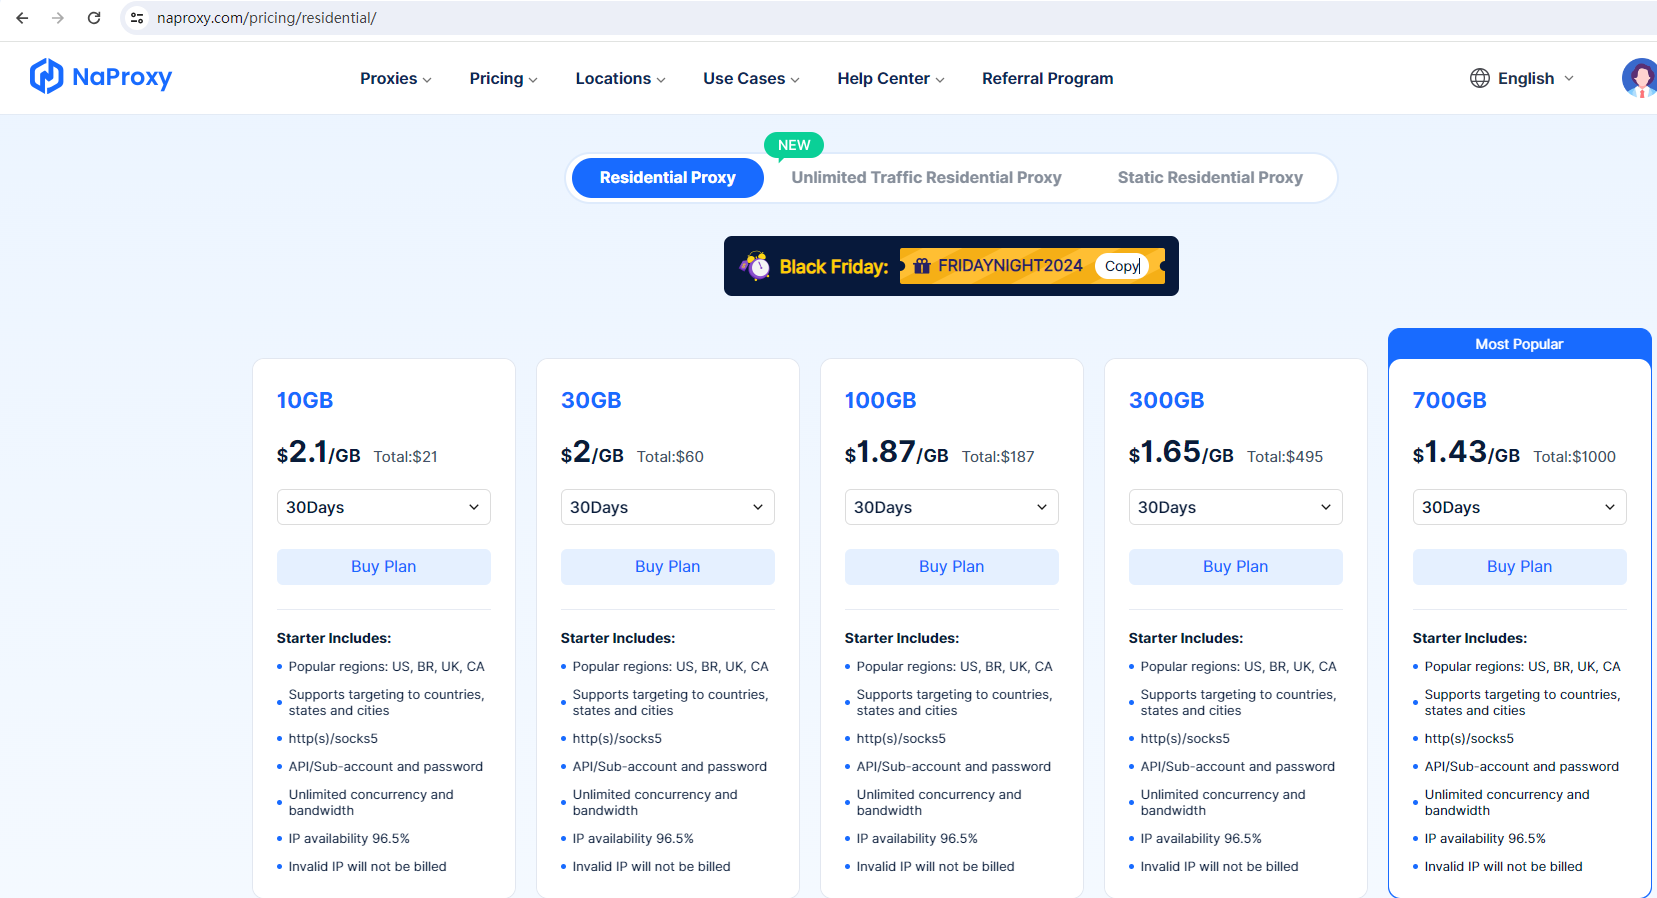Buy the 30GB plan
Viewport: 1657px width, 898px height.
[668, 567]
